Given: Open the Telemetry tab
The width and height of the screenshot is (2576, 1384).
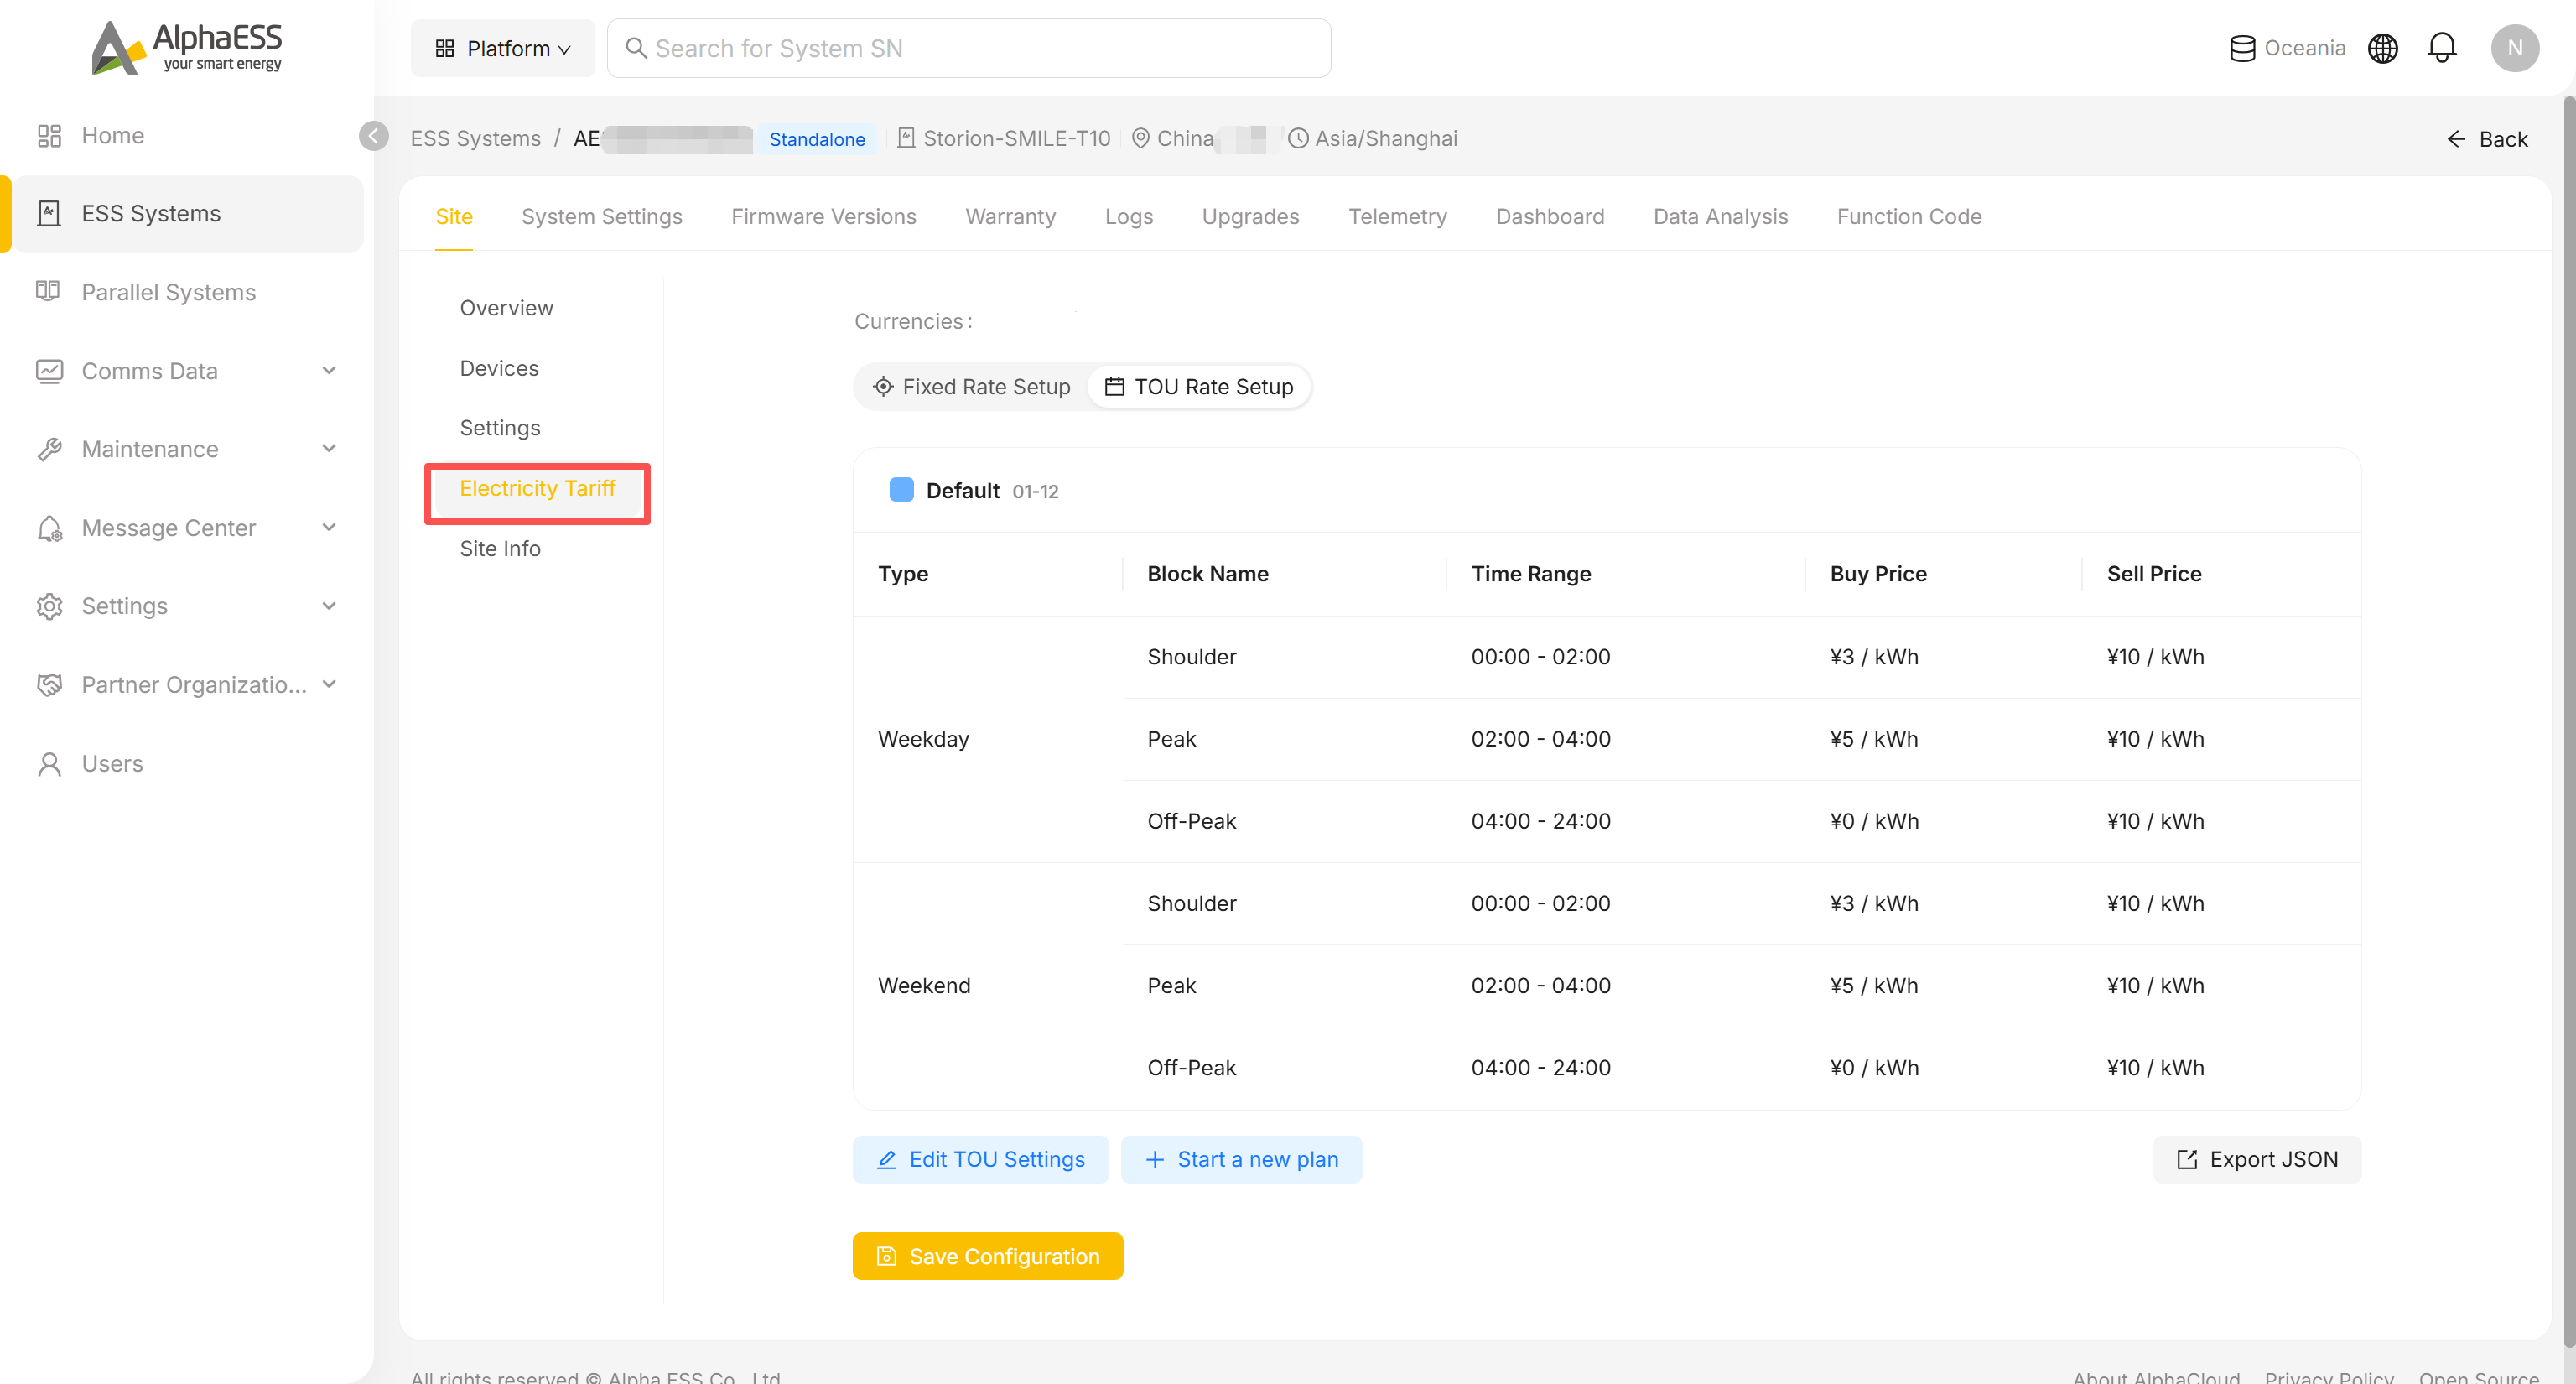Looking at the screenshot, I should (1397, 216).
